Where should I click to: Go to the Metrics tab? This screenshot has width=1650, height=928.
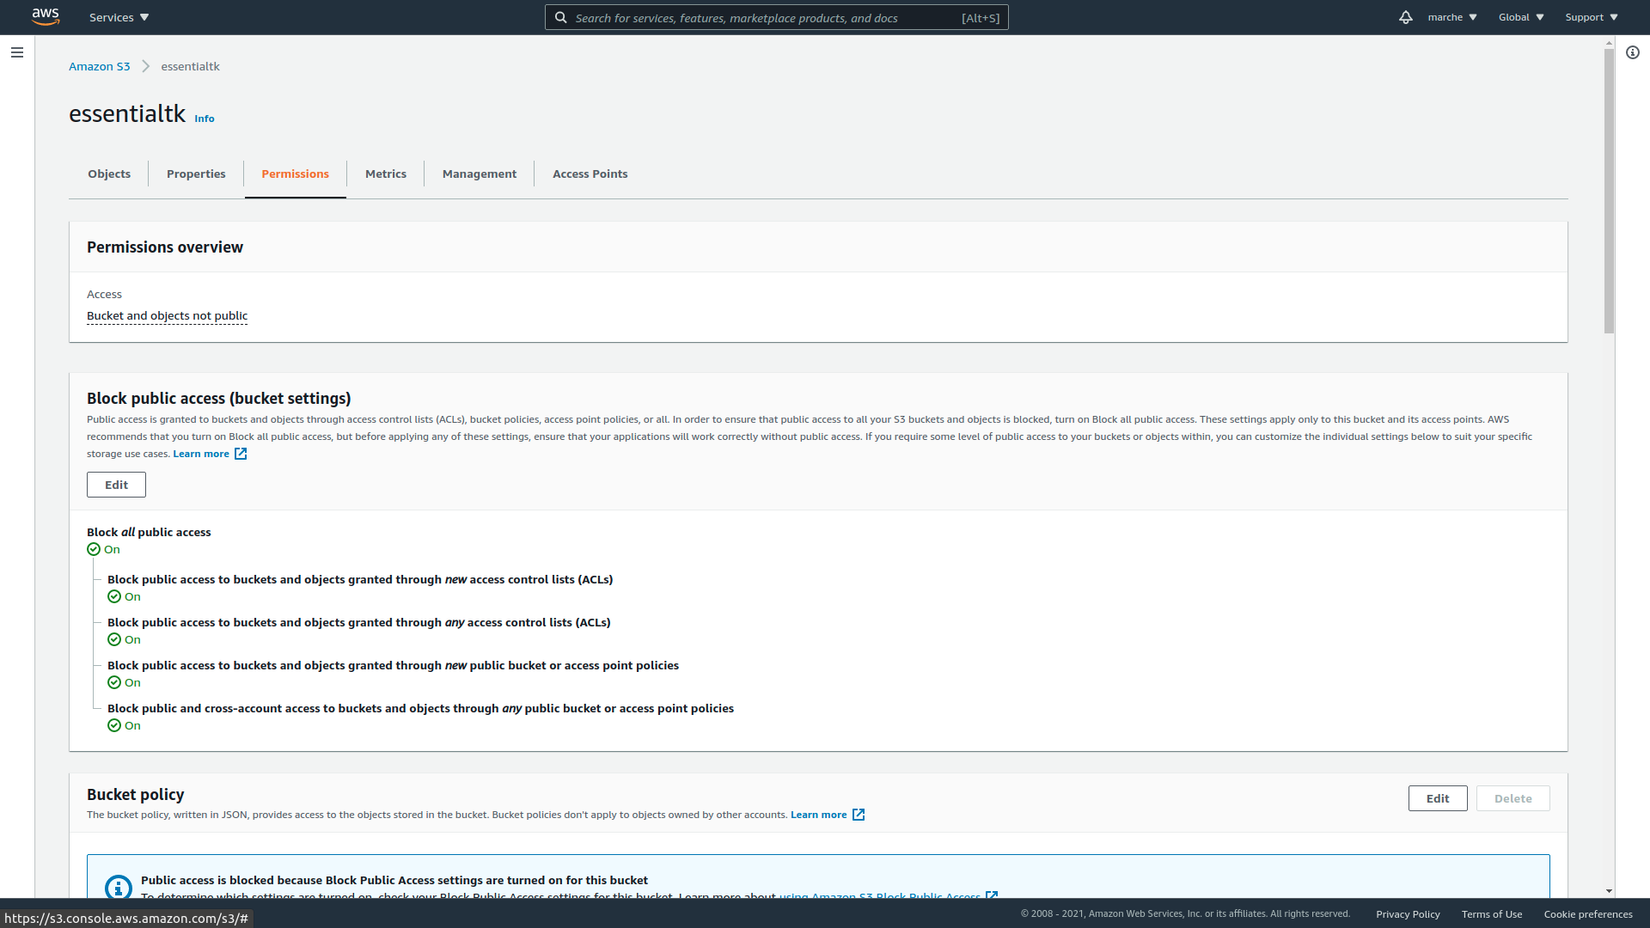(x=386, y=174)
